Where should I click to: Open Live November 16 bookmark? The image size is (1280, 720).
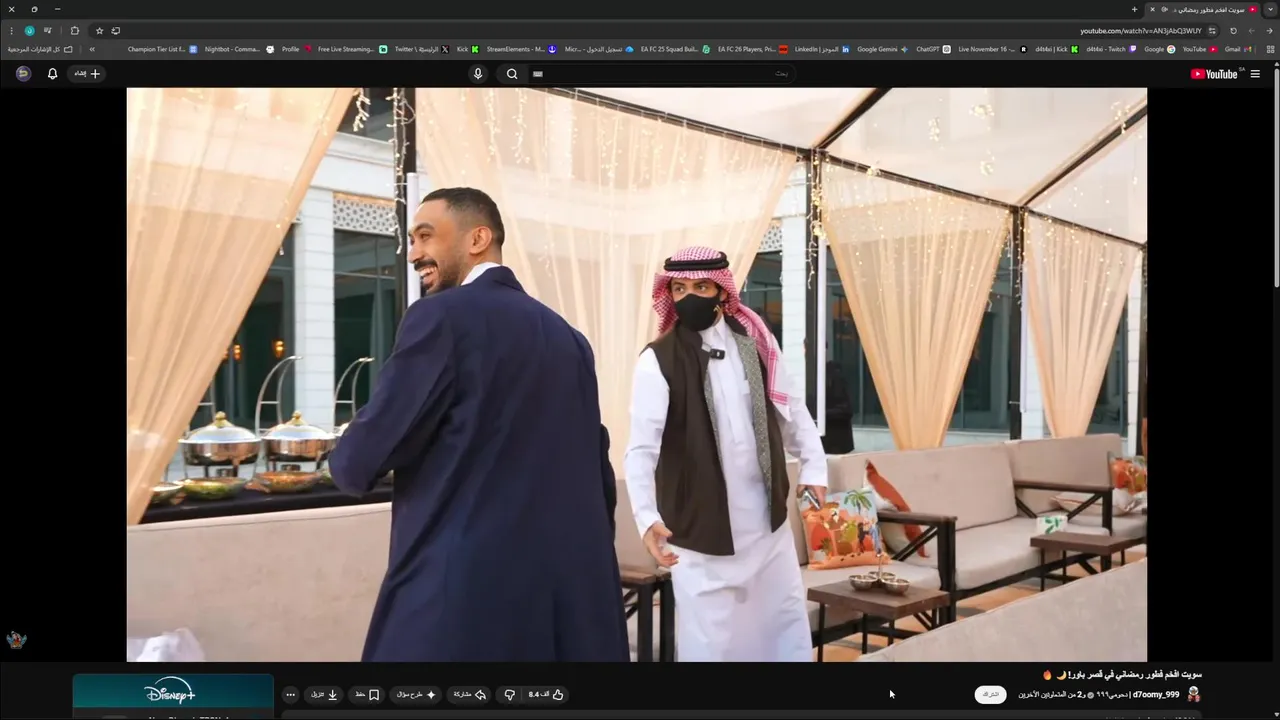click(992, 49)
